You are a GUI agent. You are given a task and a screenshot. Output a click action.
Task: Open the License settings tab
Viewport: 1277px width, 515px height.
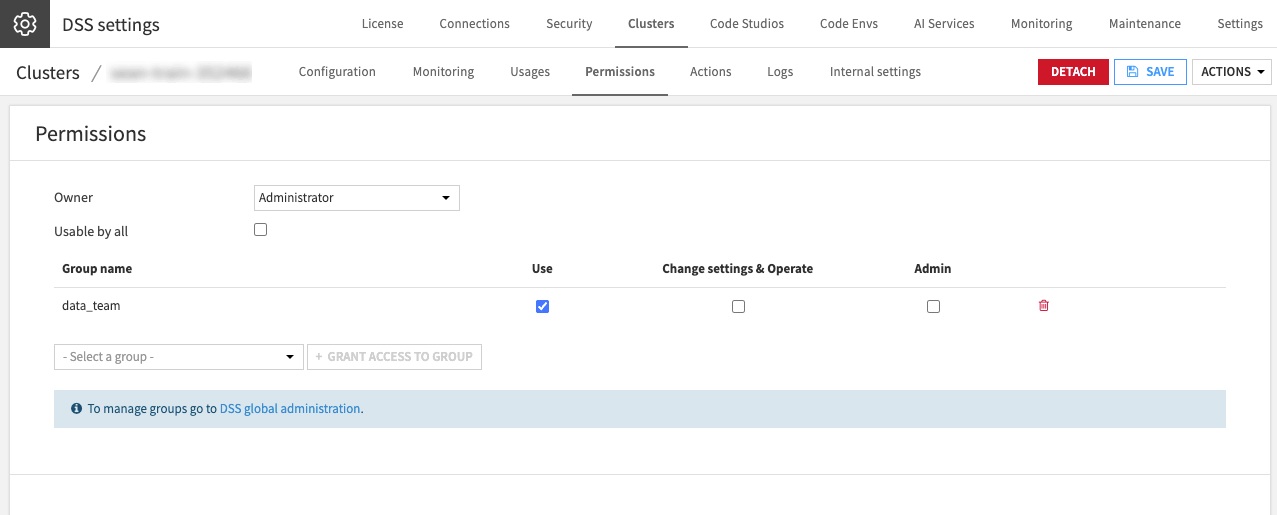[382, 24]
